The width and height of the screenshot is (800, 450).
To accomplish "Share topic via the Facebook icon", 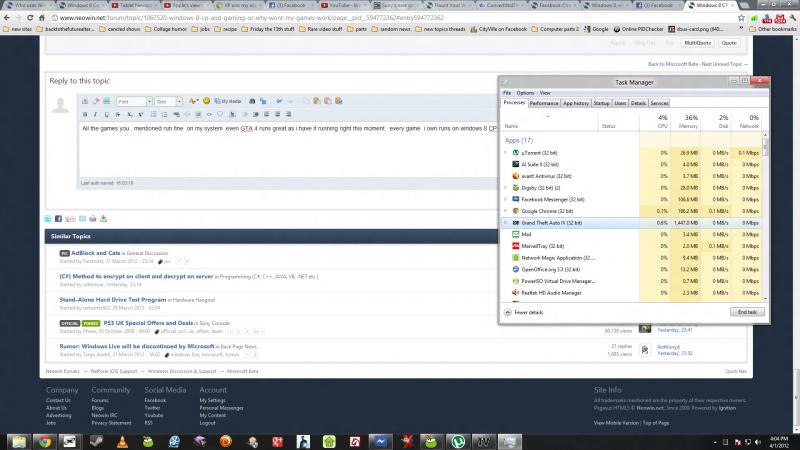I will tap(58, 219).
